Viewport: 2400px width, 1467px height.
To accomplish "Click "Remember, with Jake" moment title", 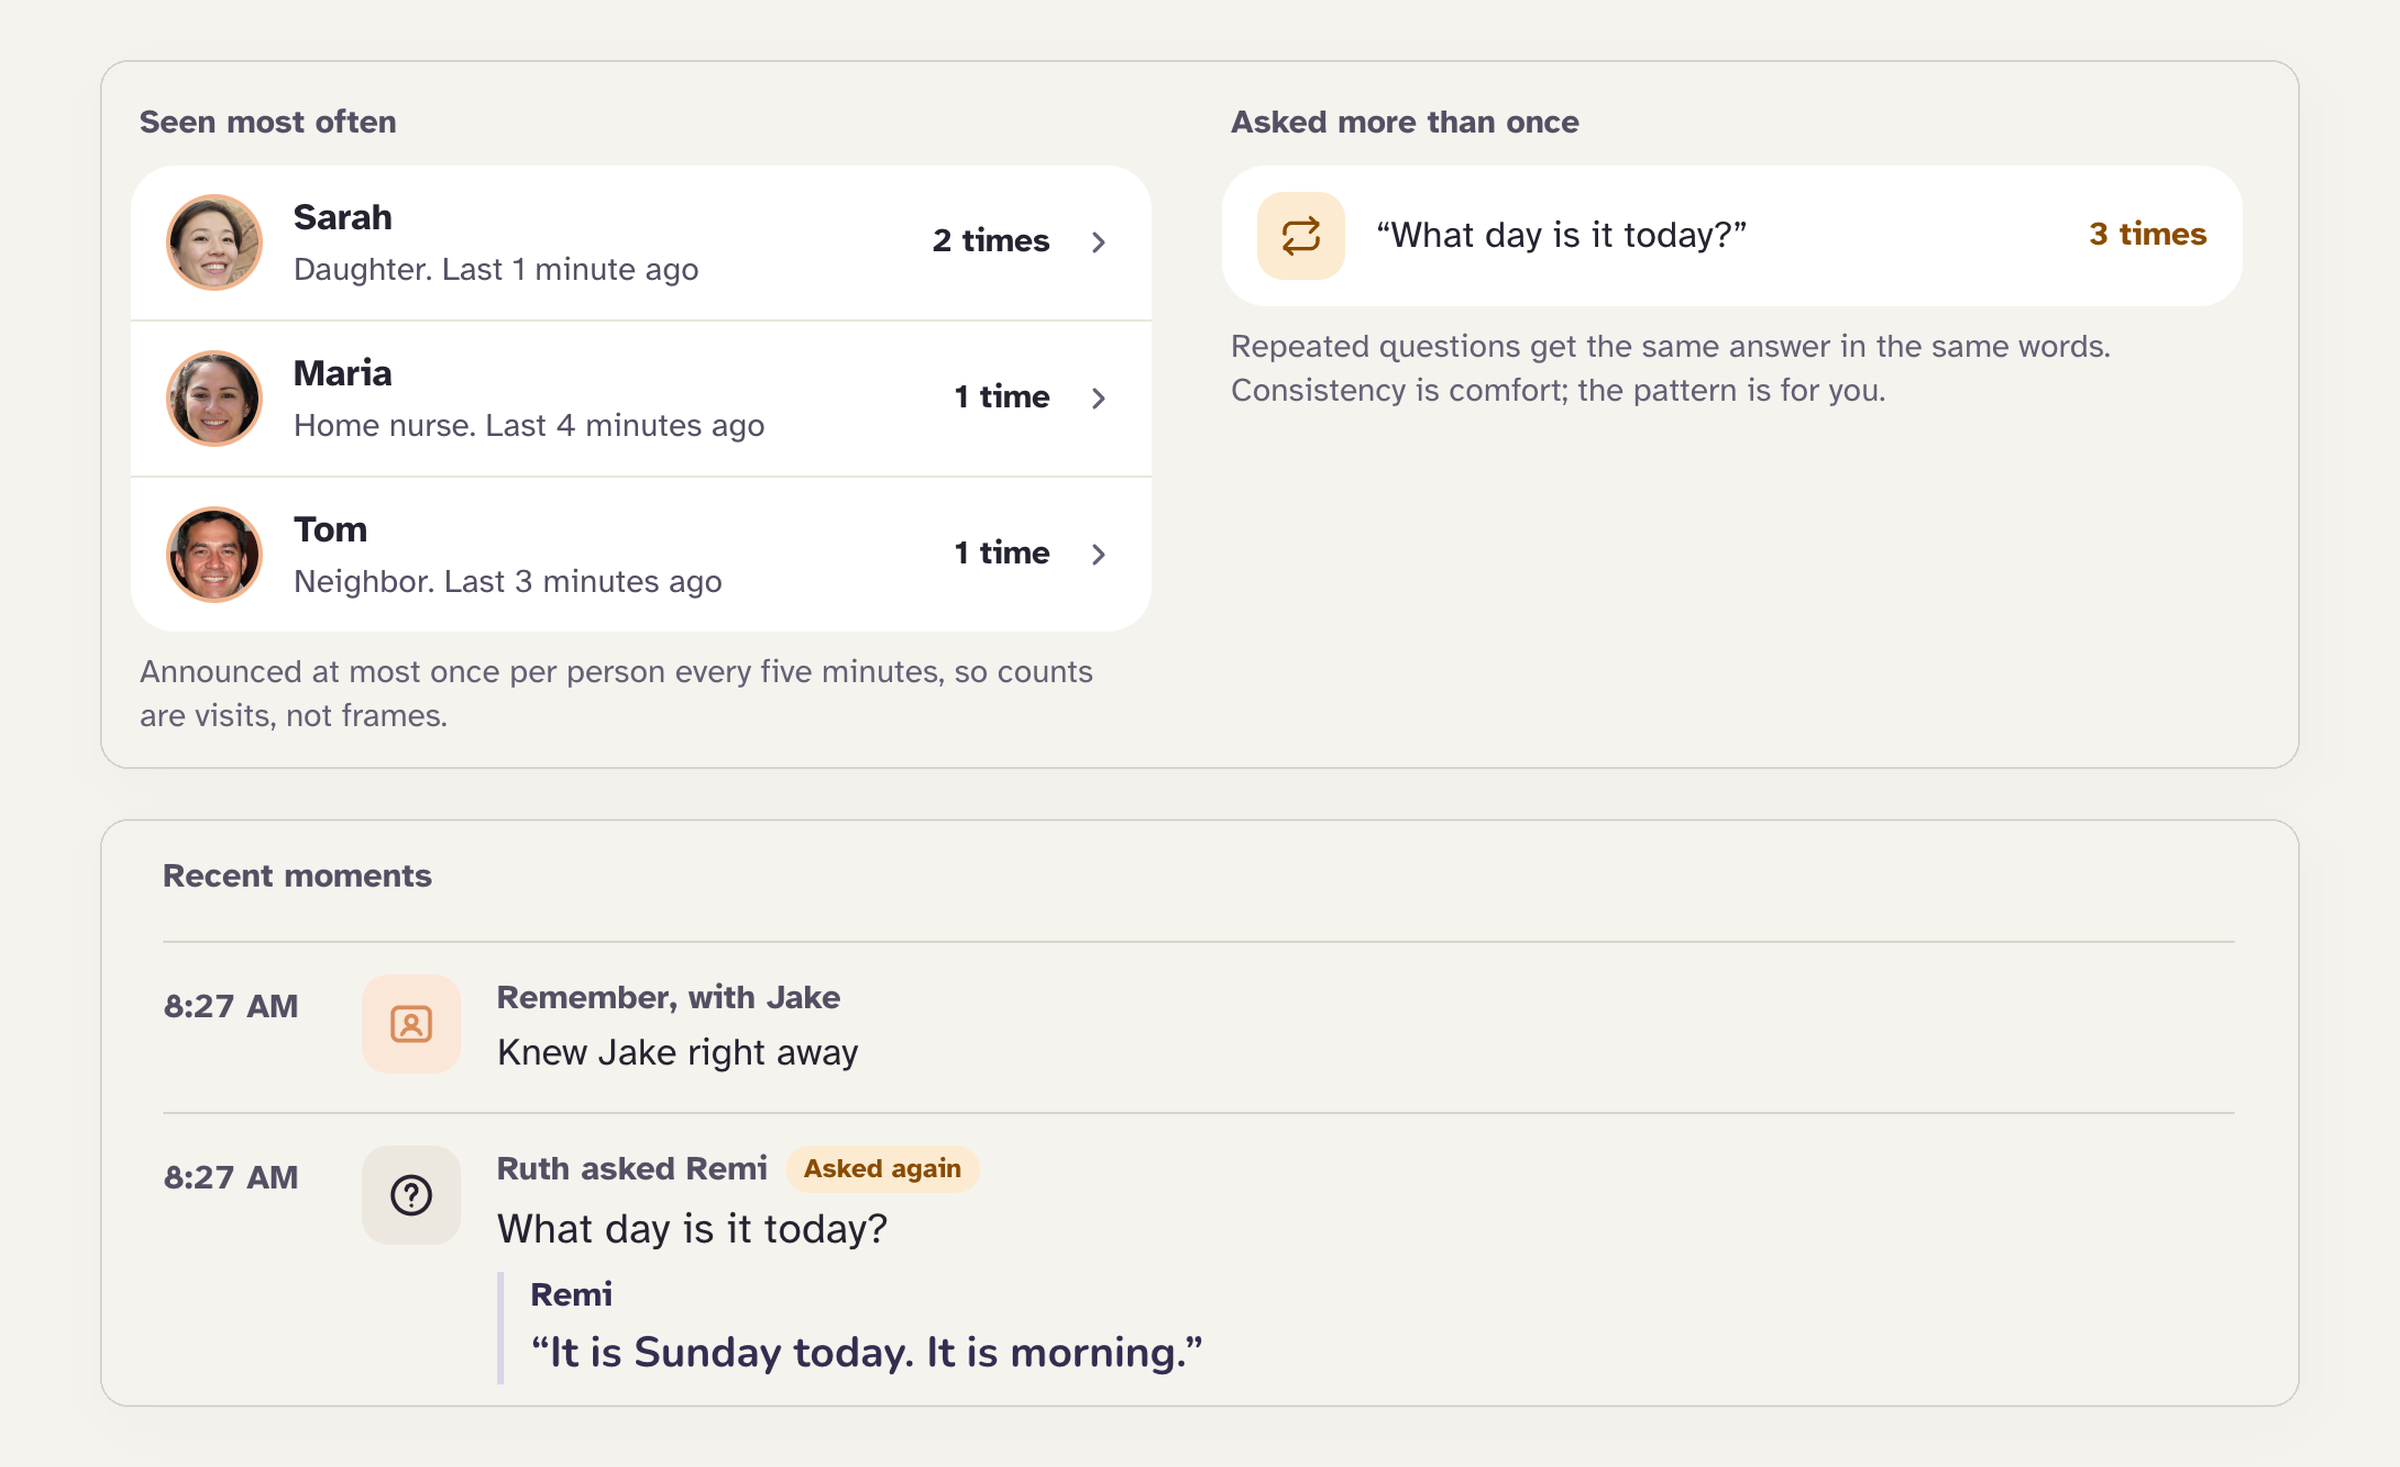I will tap(668, 997).
